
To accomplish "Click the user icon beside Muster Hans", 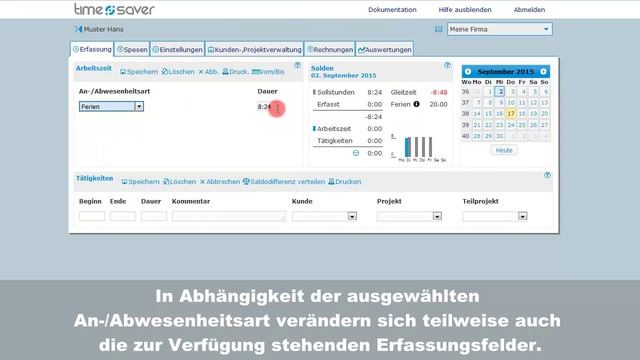I will point(78,29).
